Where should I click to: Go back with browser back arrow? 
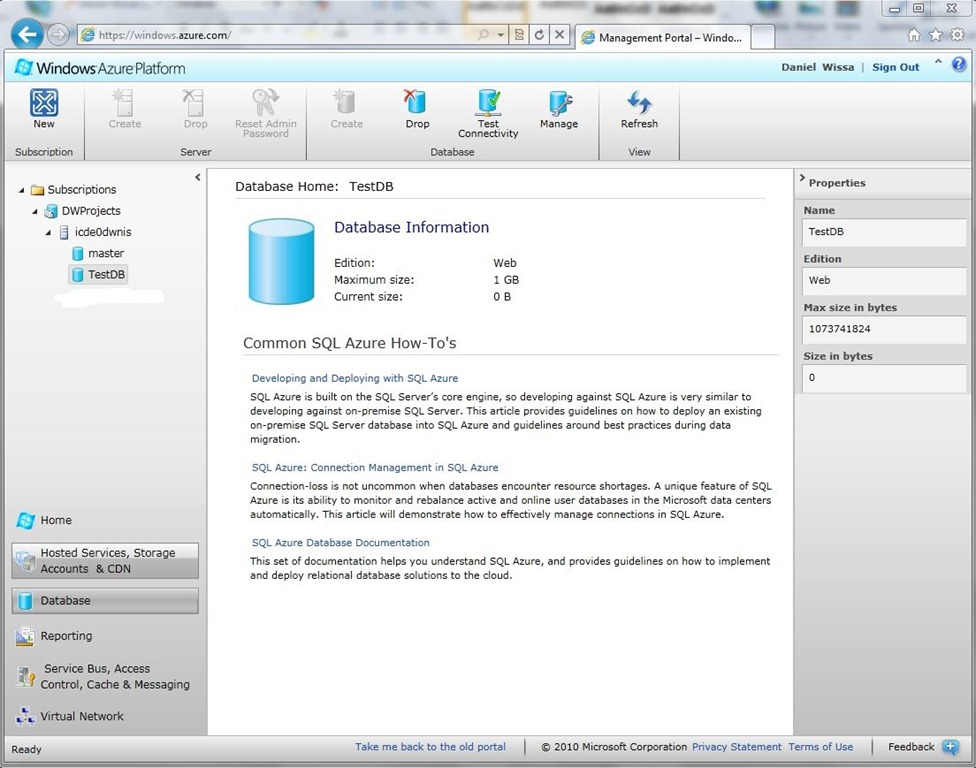coord(27,34)
